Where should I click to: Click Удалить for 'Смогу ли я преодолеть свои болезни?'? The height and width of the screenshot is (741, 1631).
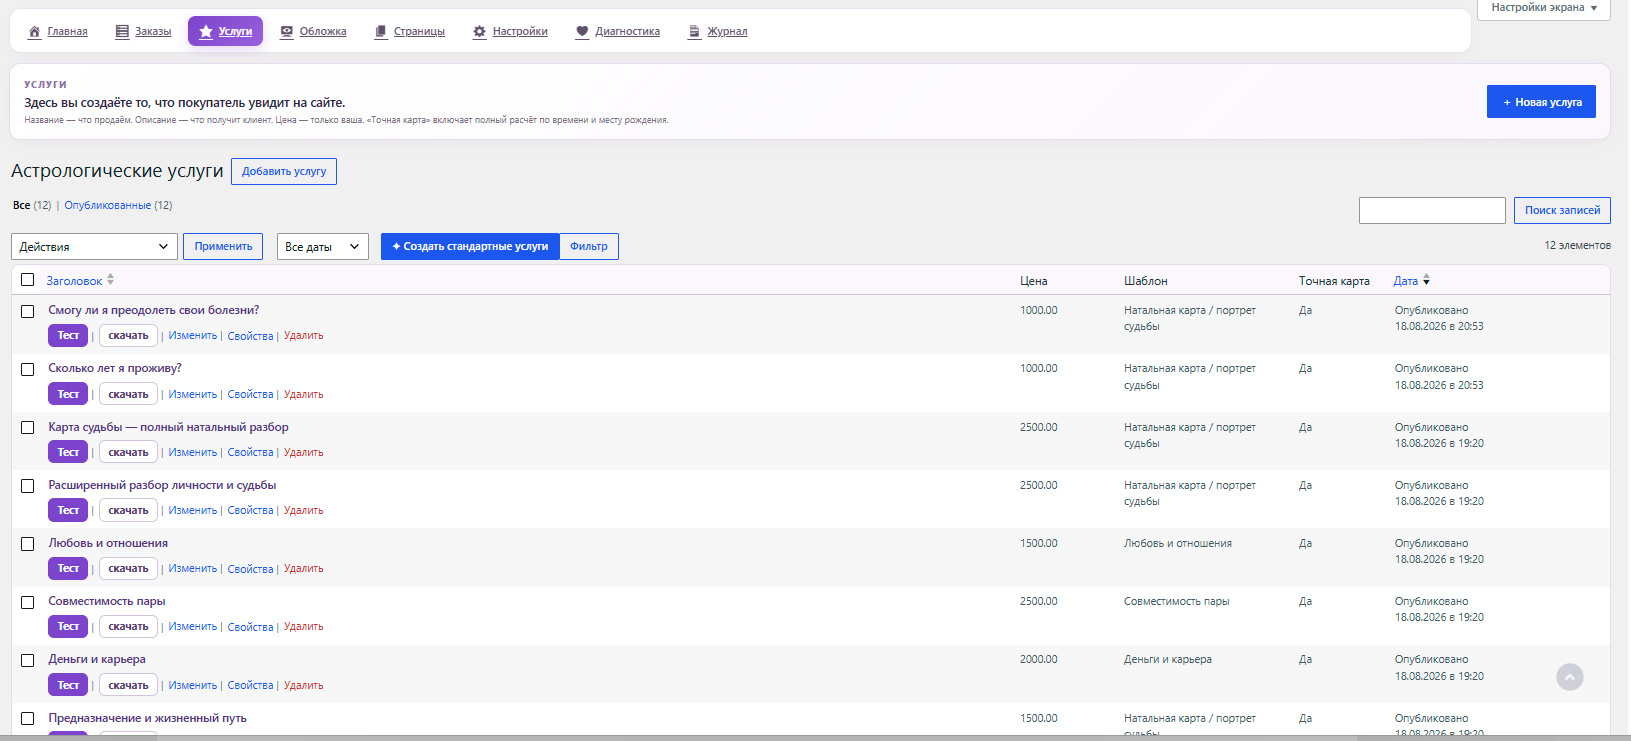point(303,336)
